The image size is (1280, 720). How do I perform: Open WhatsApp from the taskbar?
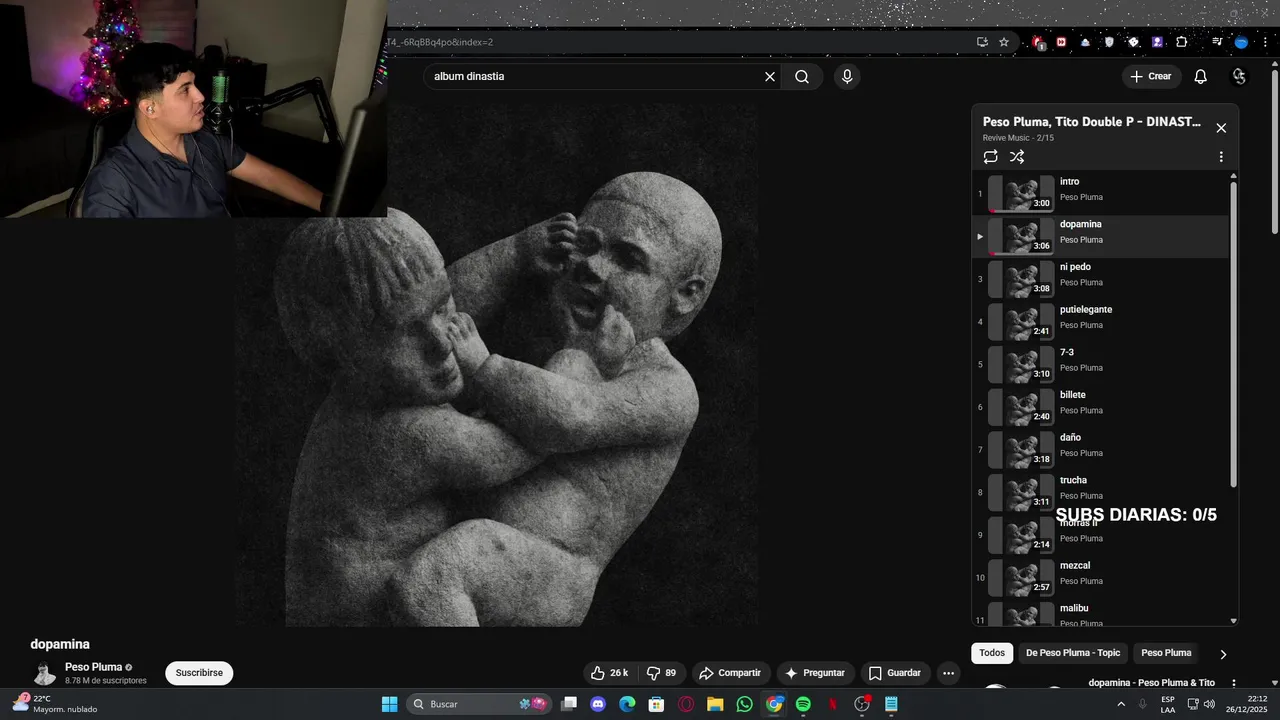click(744, 704)
